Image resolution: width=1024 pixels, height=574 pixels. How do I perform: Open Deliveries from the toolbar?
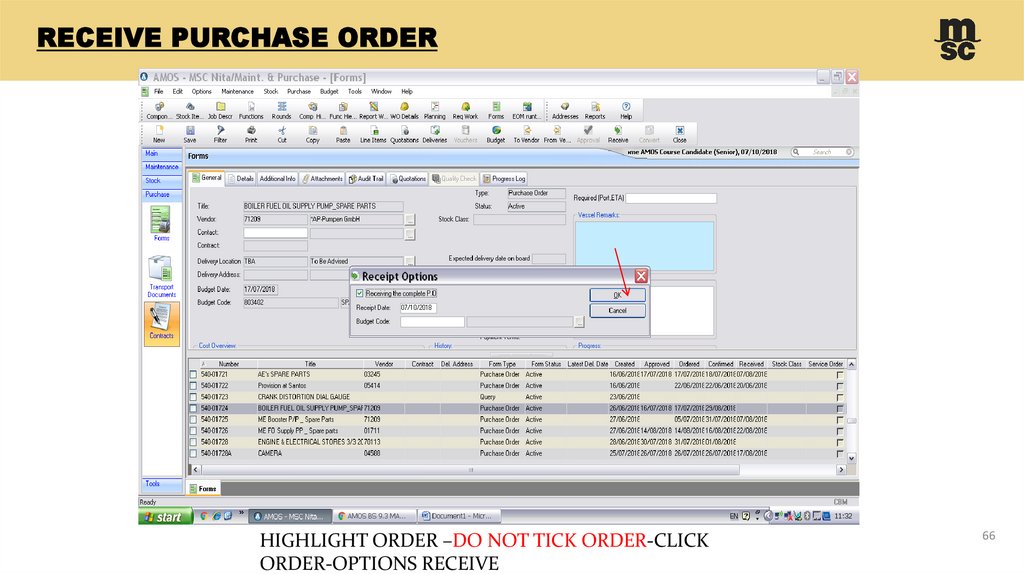pos(434,134)
